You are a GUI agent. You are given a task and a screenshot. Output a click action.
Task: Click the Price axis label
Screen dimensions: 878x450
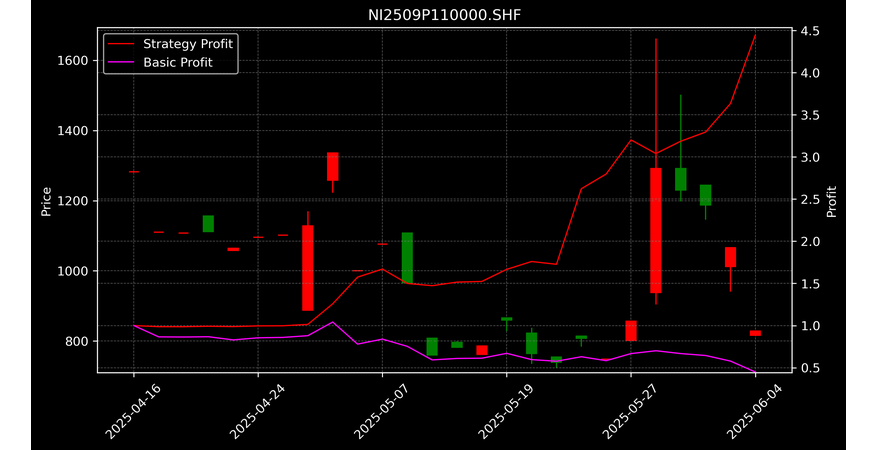tap(46, 201)
